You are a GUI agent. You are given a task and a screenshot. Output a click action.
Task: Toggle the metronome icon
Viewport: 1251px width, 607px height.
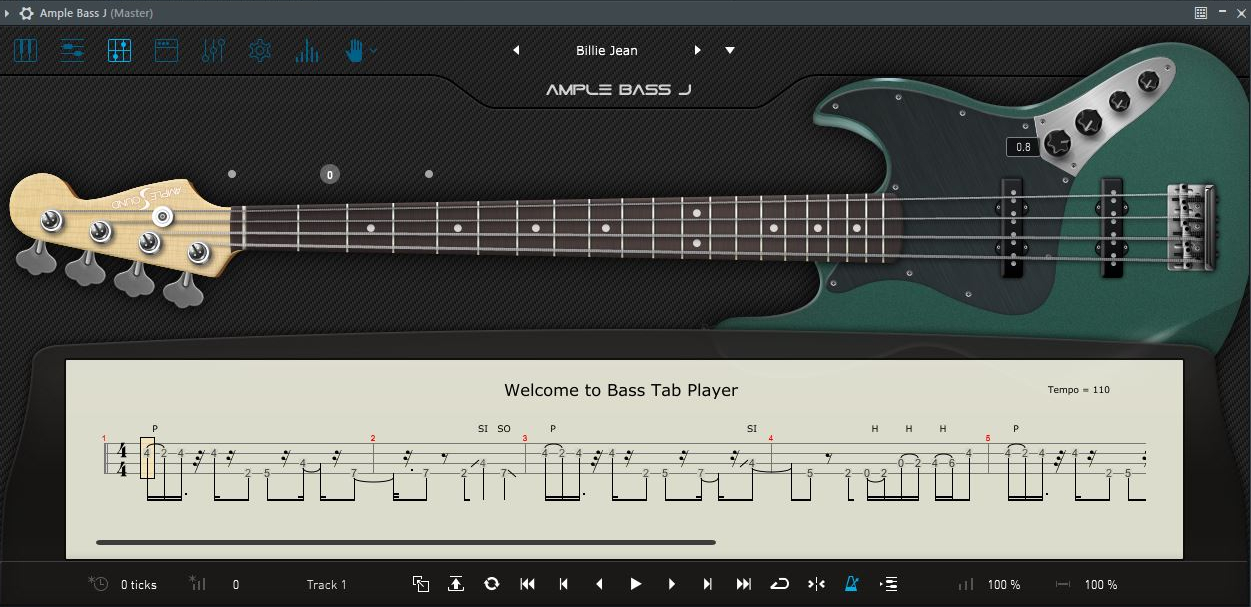tap(852, 584)
